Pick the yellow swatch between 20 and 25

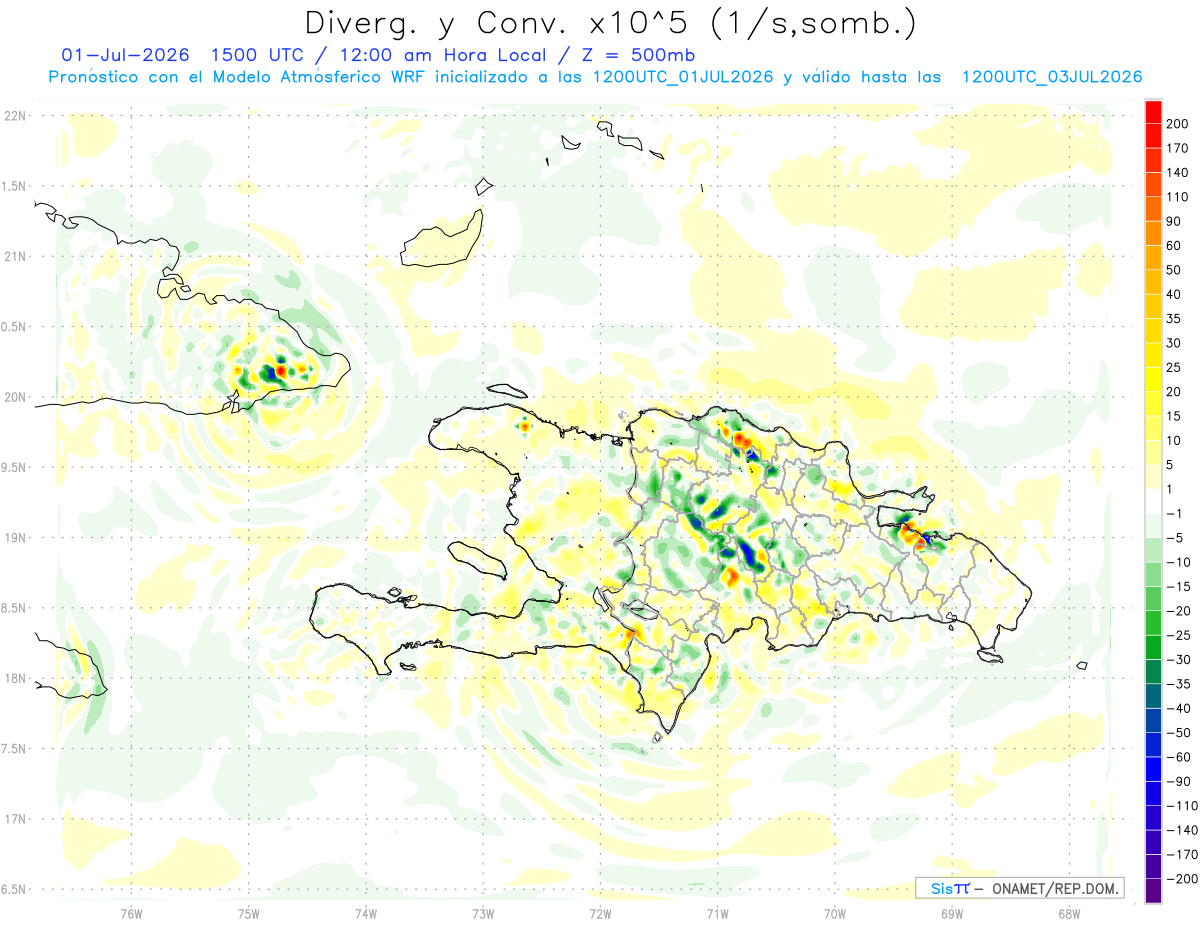(x=1153, y=380)
